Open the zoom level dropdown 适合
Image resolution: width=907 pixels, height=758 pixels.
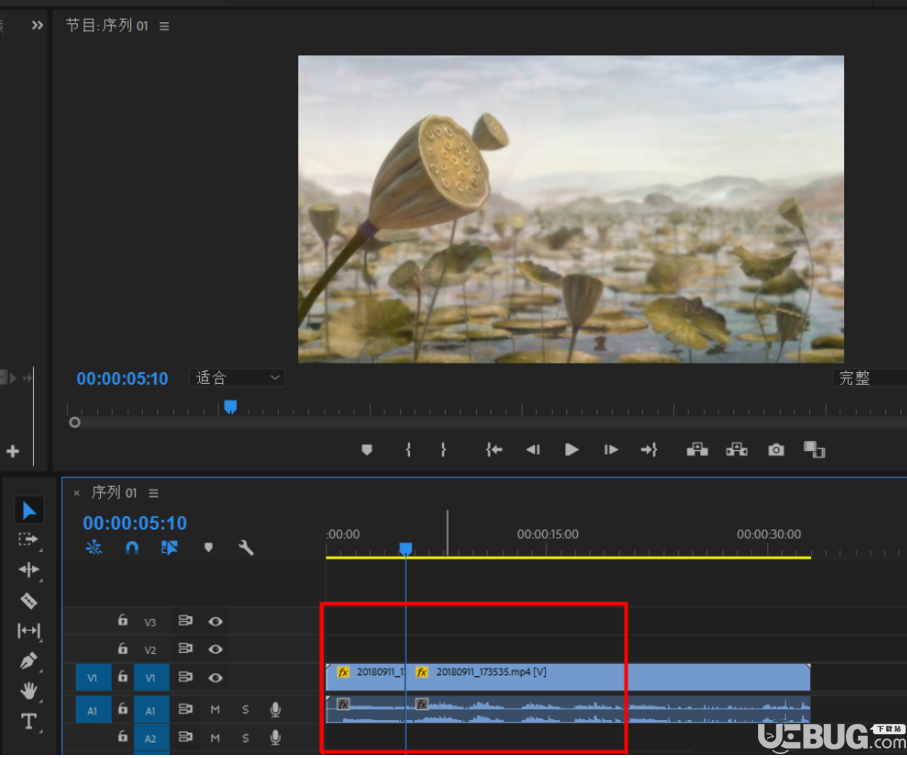[237, 378]
